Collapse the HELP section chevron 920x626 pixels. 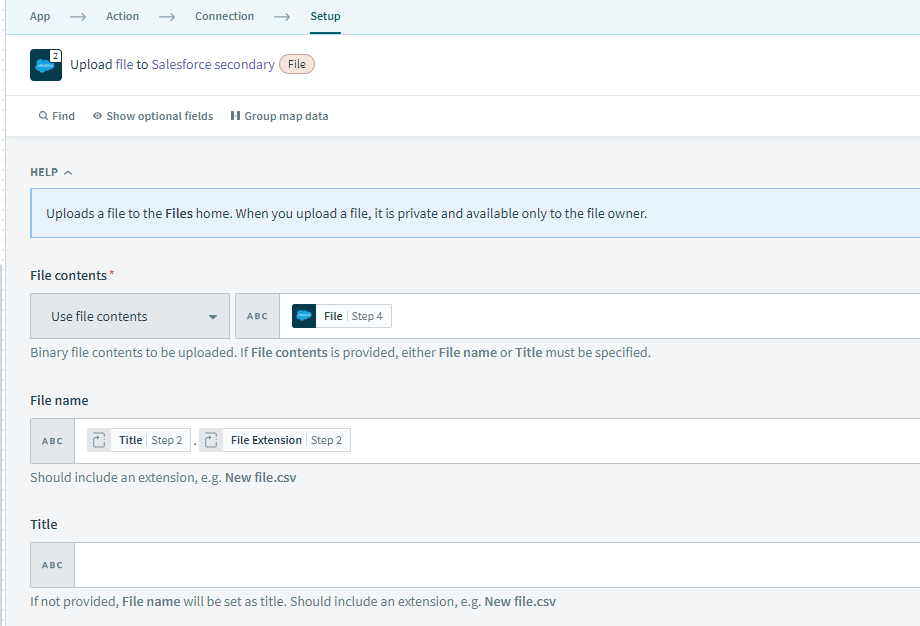pos(68,172)
